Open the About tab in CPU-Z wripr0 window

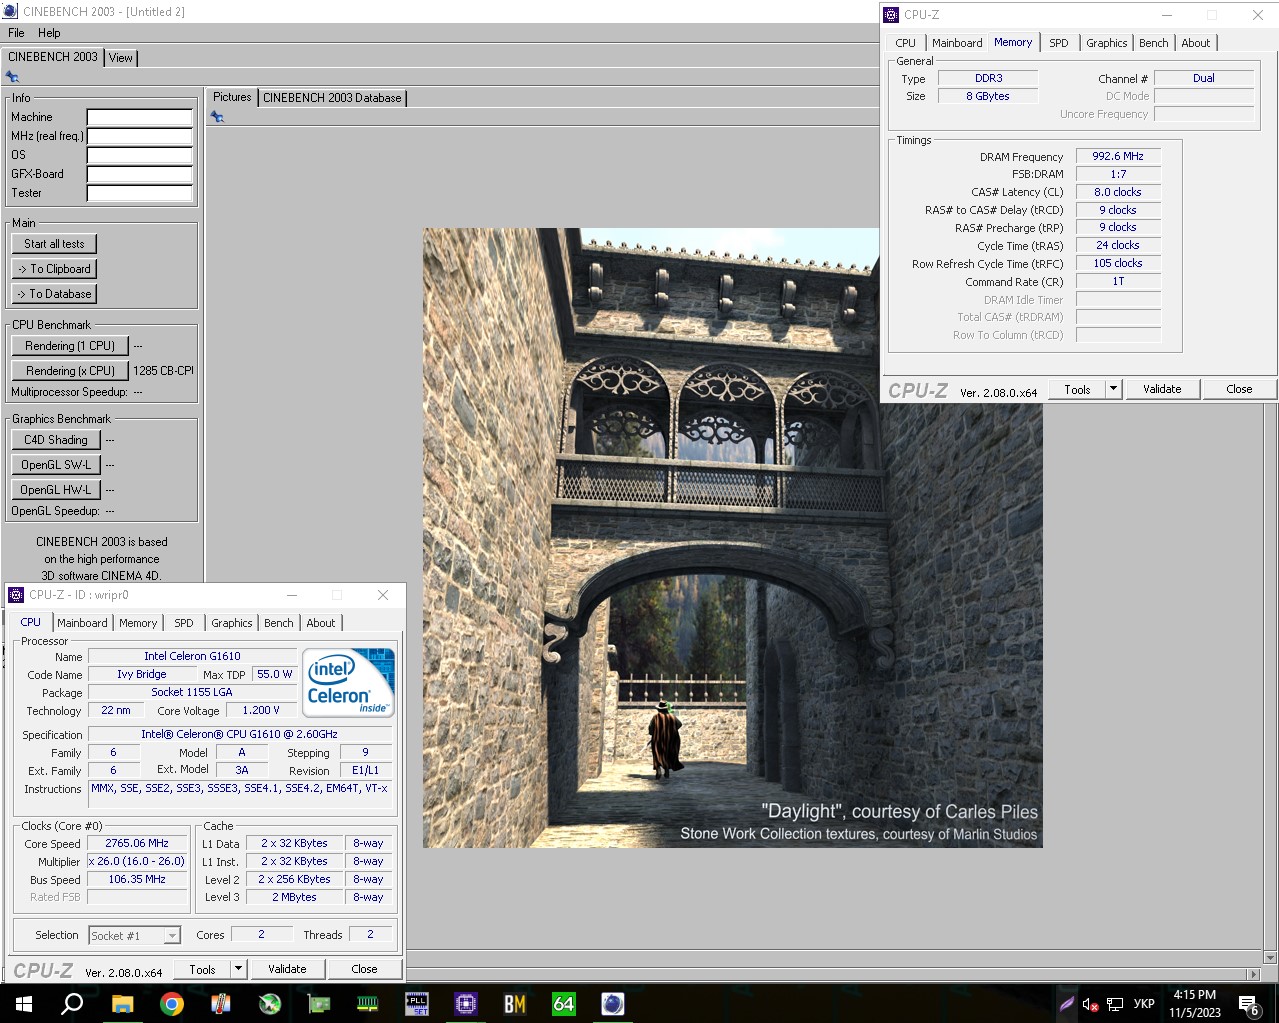pos(321,623)
